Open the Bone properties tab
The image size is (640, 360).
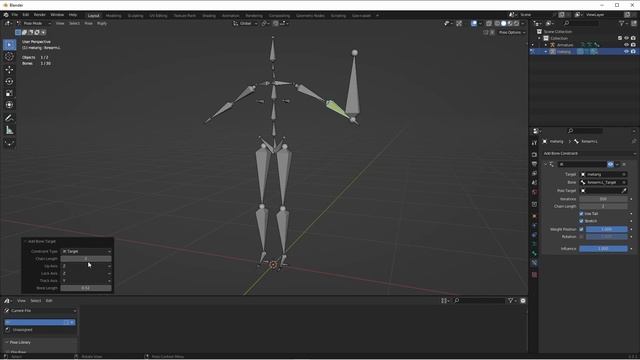point(534,253)
